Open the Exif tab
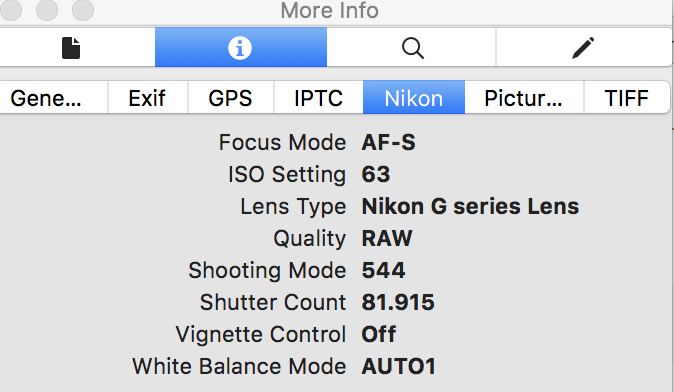 (x=147, y=98)
